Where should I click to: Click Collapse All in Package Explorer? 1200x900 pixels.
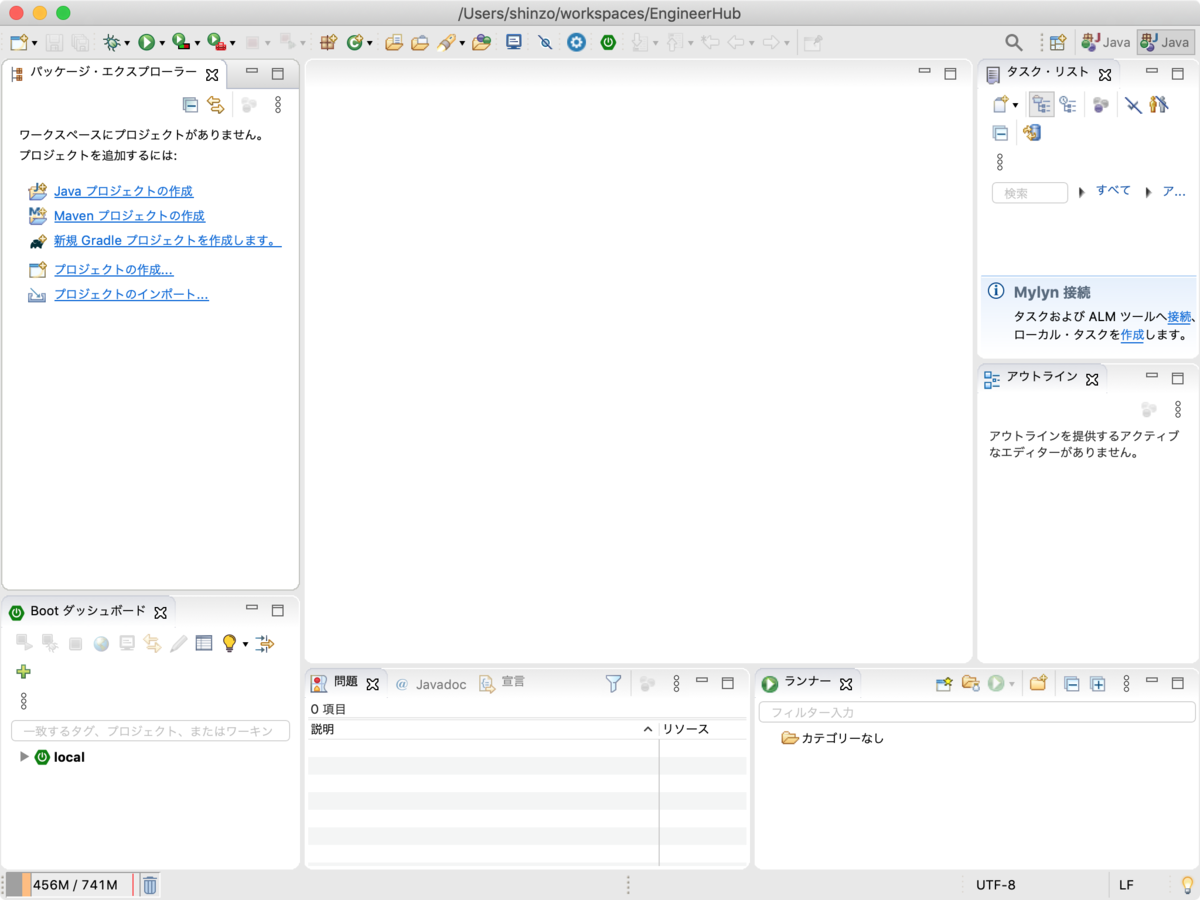tap(190, 105)
